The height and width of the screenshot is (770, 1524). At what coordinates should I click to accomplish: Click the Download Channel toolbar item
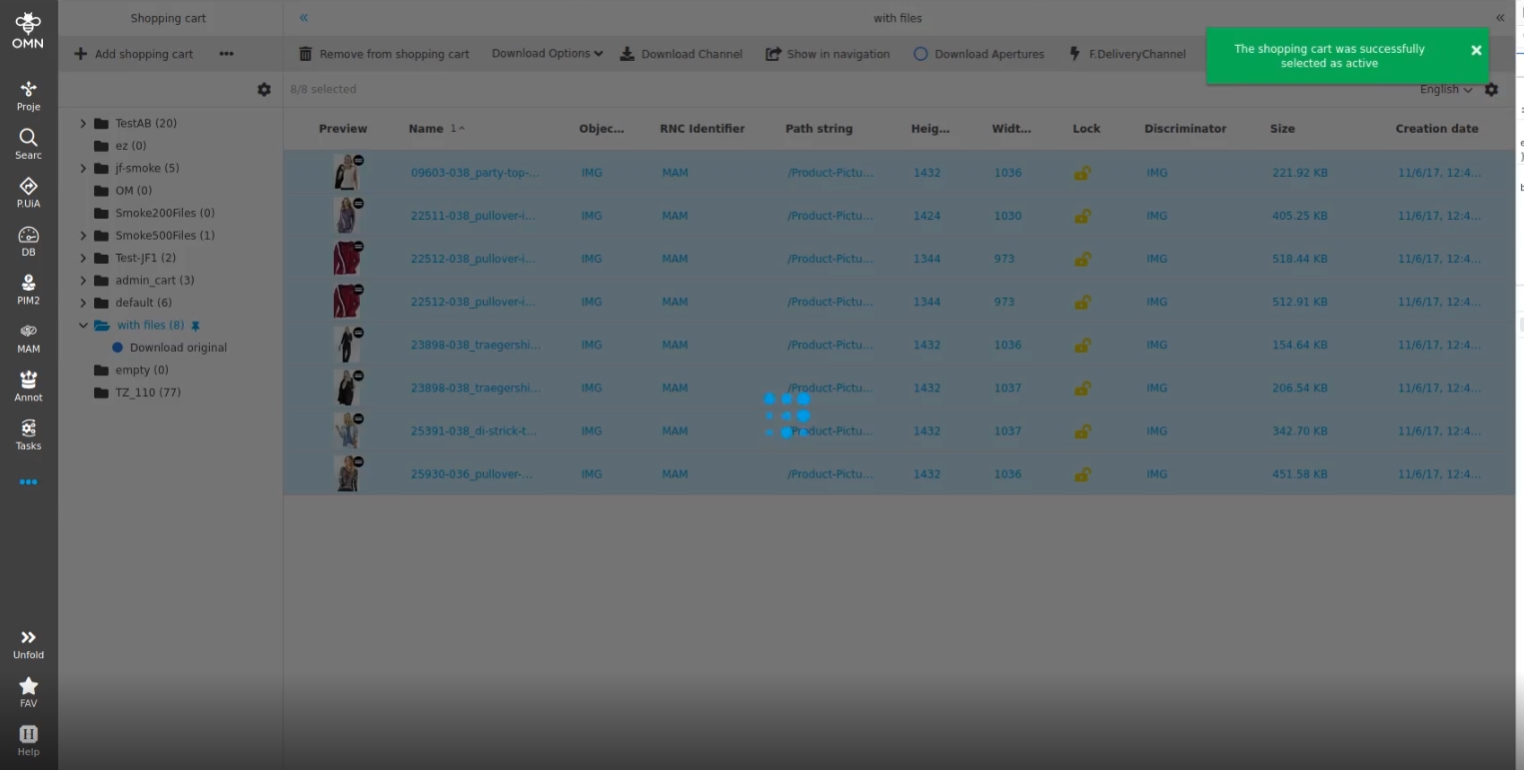[x=681, y=54]
